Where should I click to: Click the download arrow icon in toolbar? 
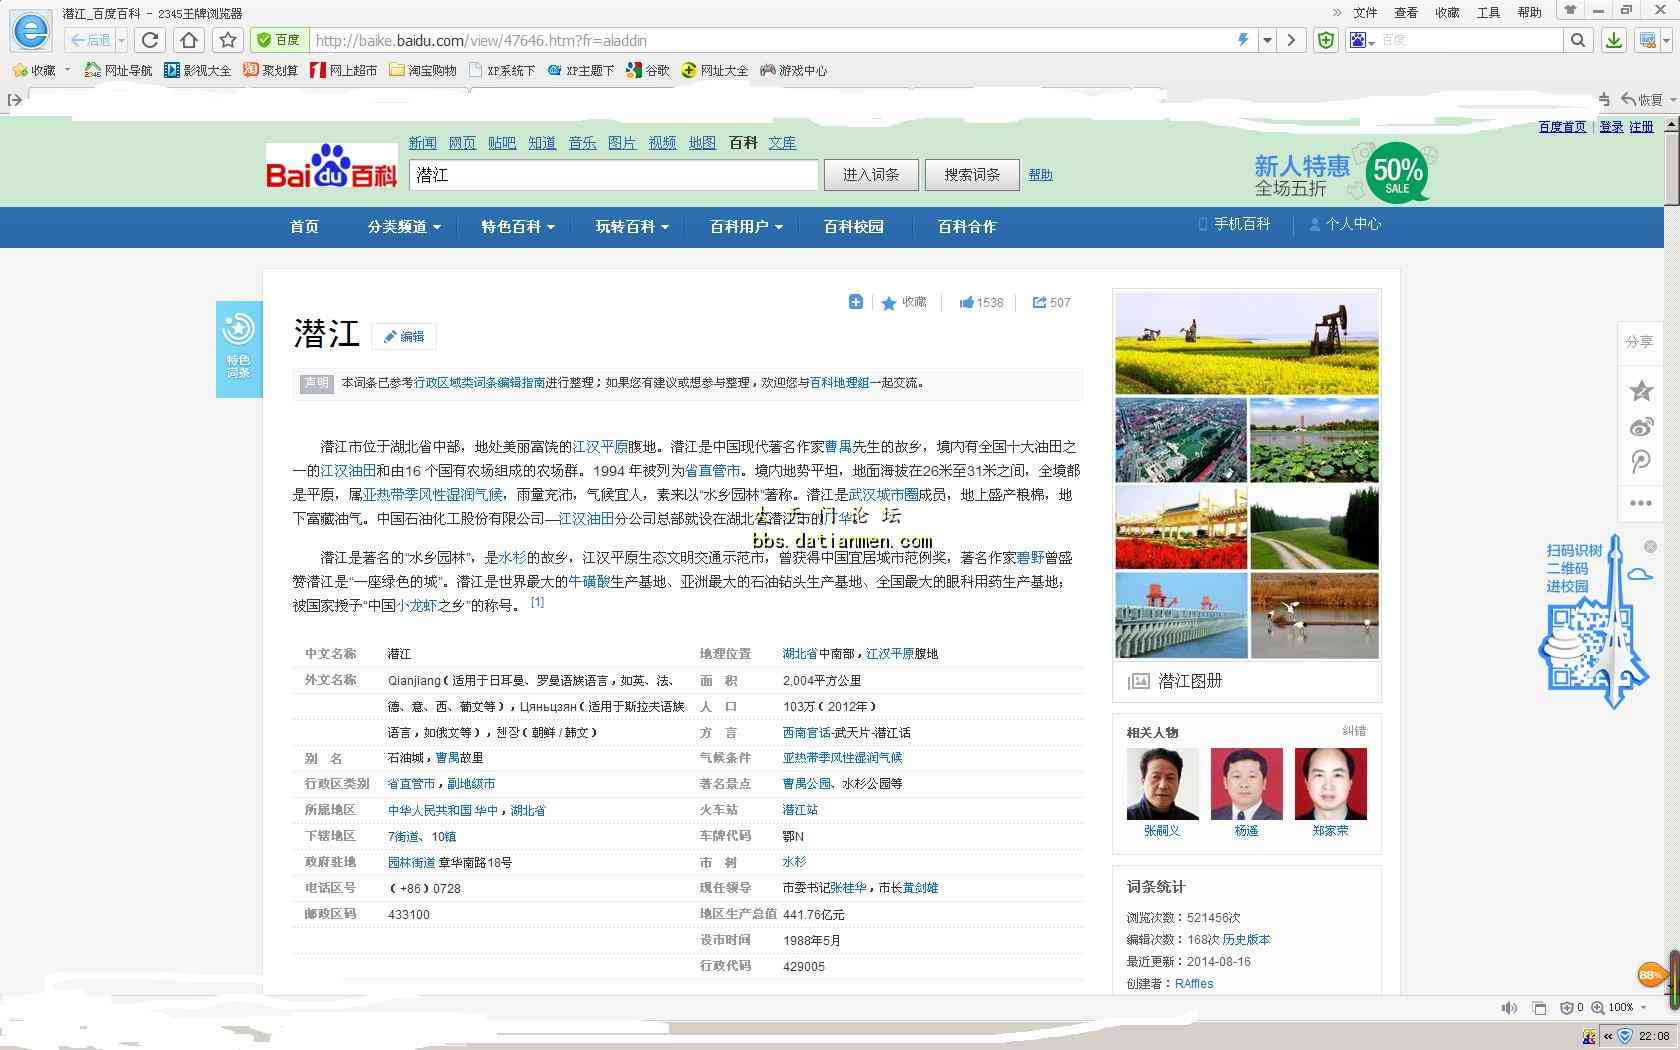pos(1613,40)
